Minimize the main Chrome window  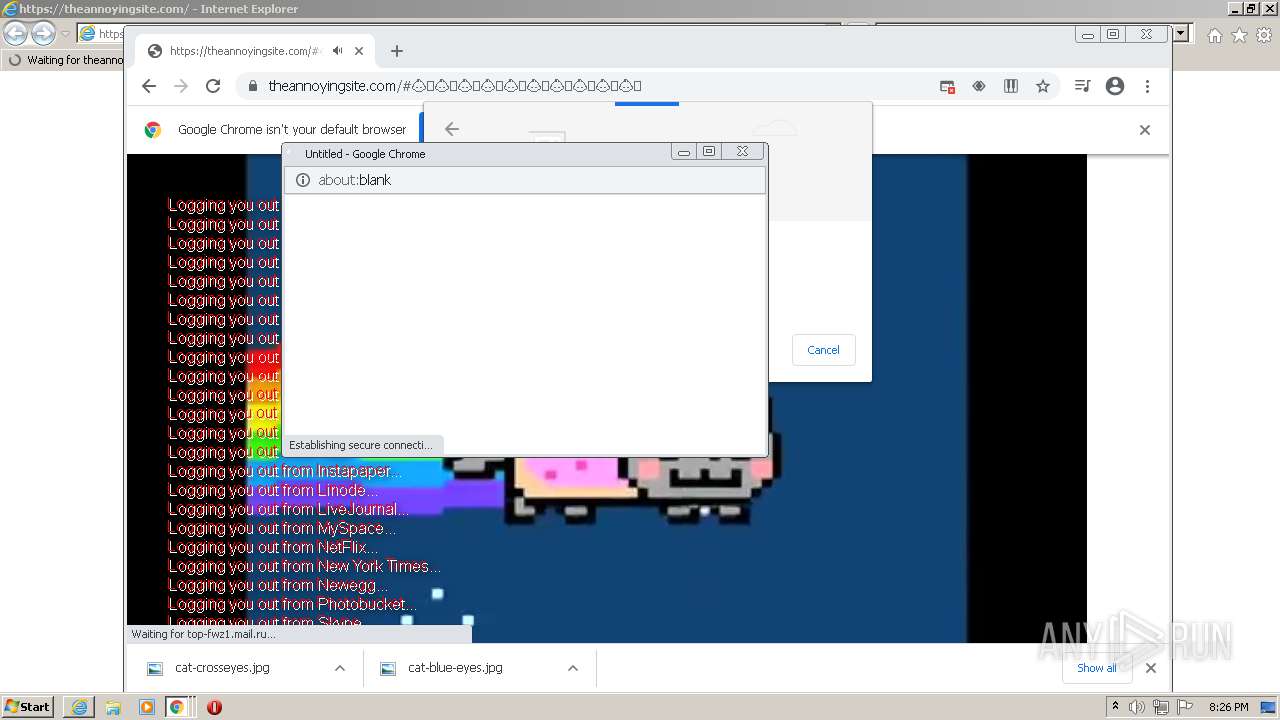click(x=1088, y=34)
